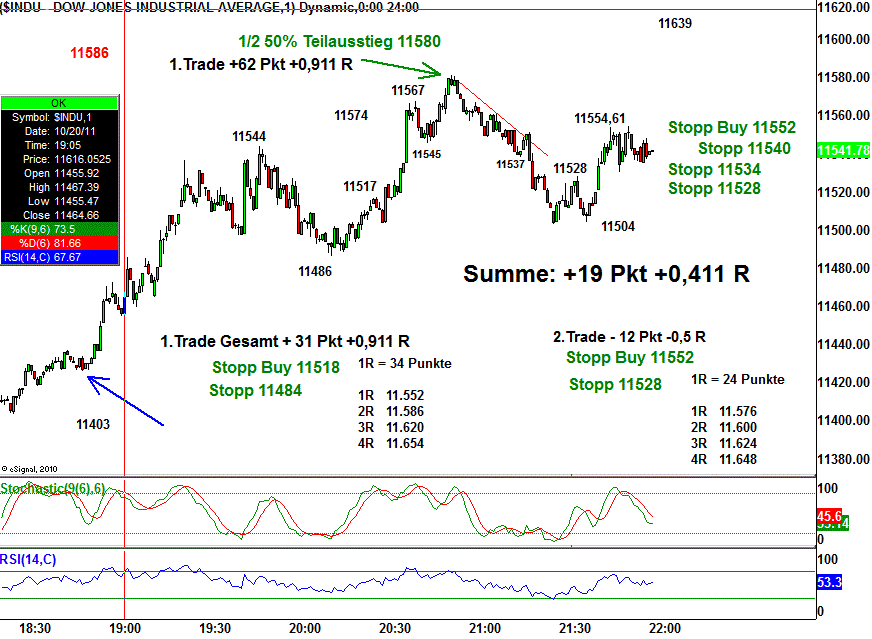Click the blue RSI value tag 53.3
Image resolution: width=872 pixels, height=639 pixels.
832,581
